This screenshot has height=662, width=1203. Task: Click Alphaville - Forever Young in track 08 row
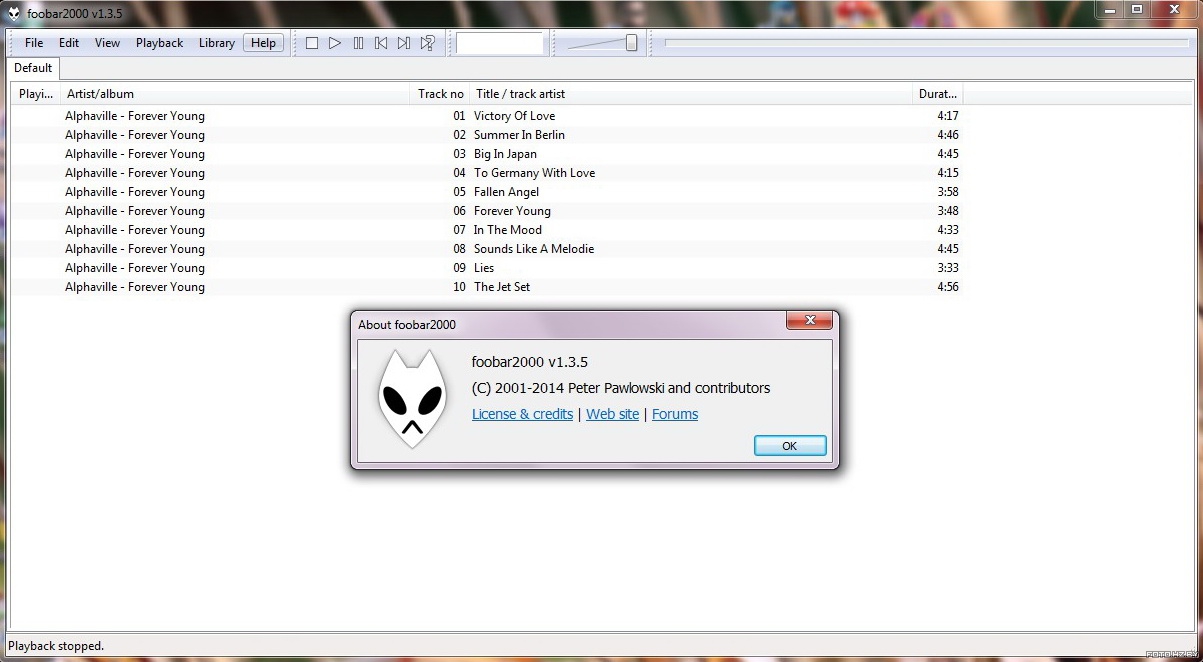point(135,249)
